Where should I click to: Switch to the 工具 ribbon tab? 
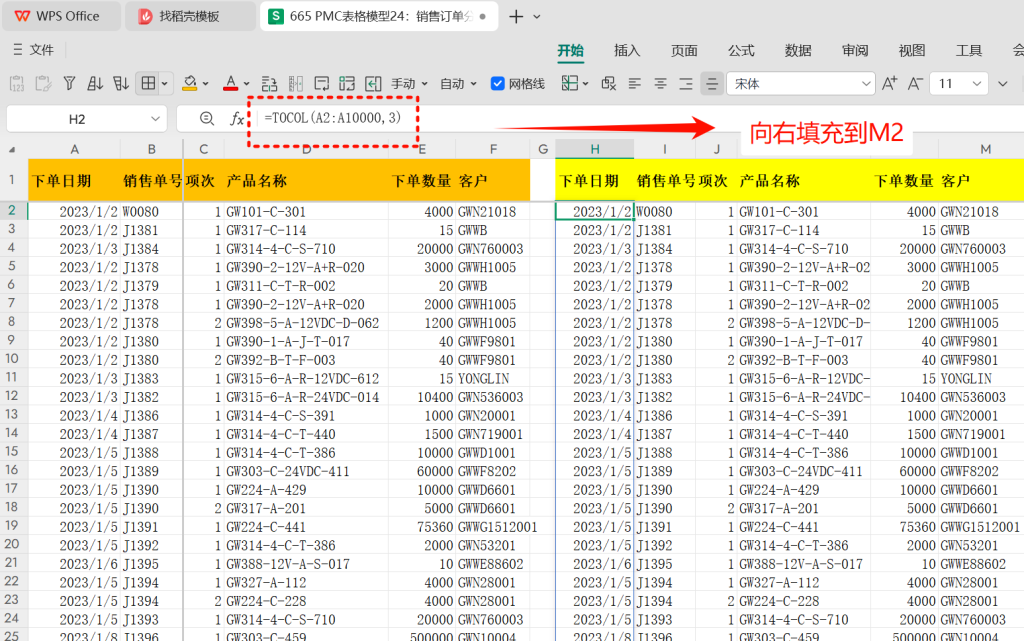pyautogui.click(x=969, y=50)
